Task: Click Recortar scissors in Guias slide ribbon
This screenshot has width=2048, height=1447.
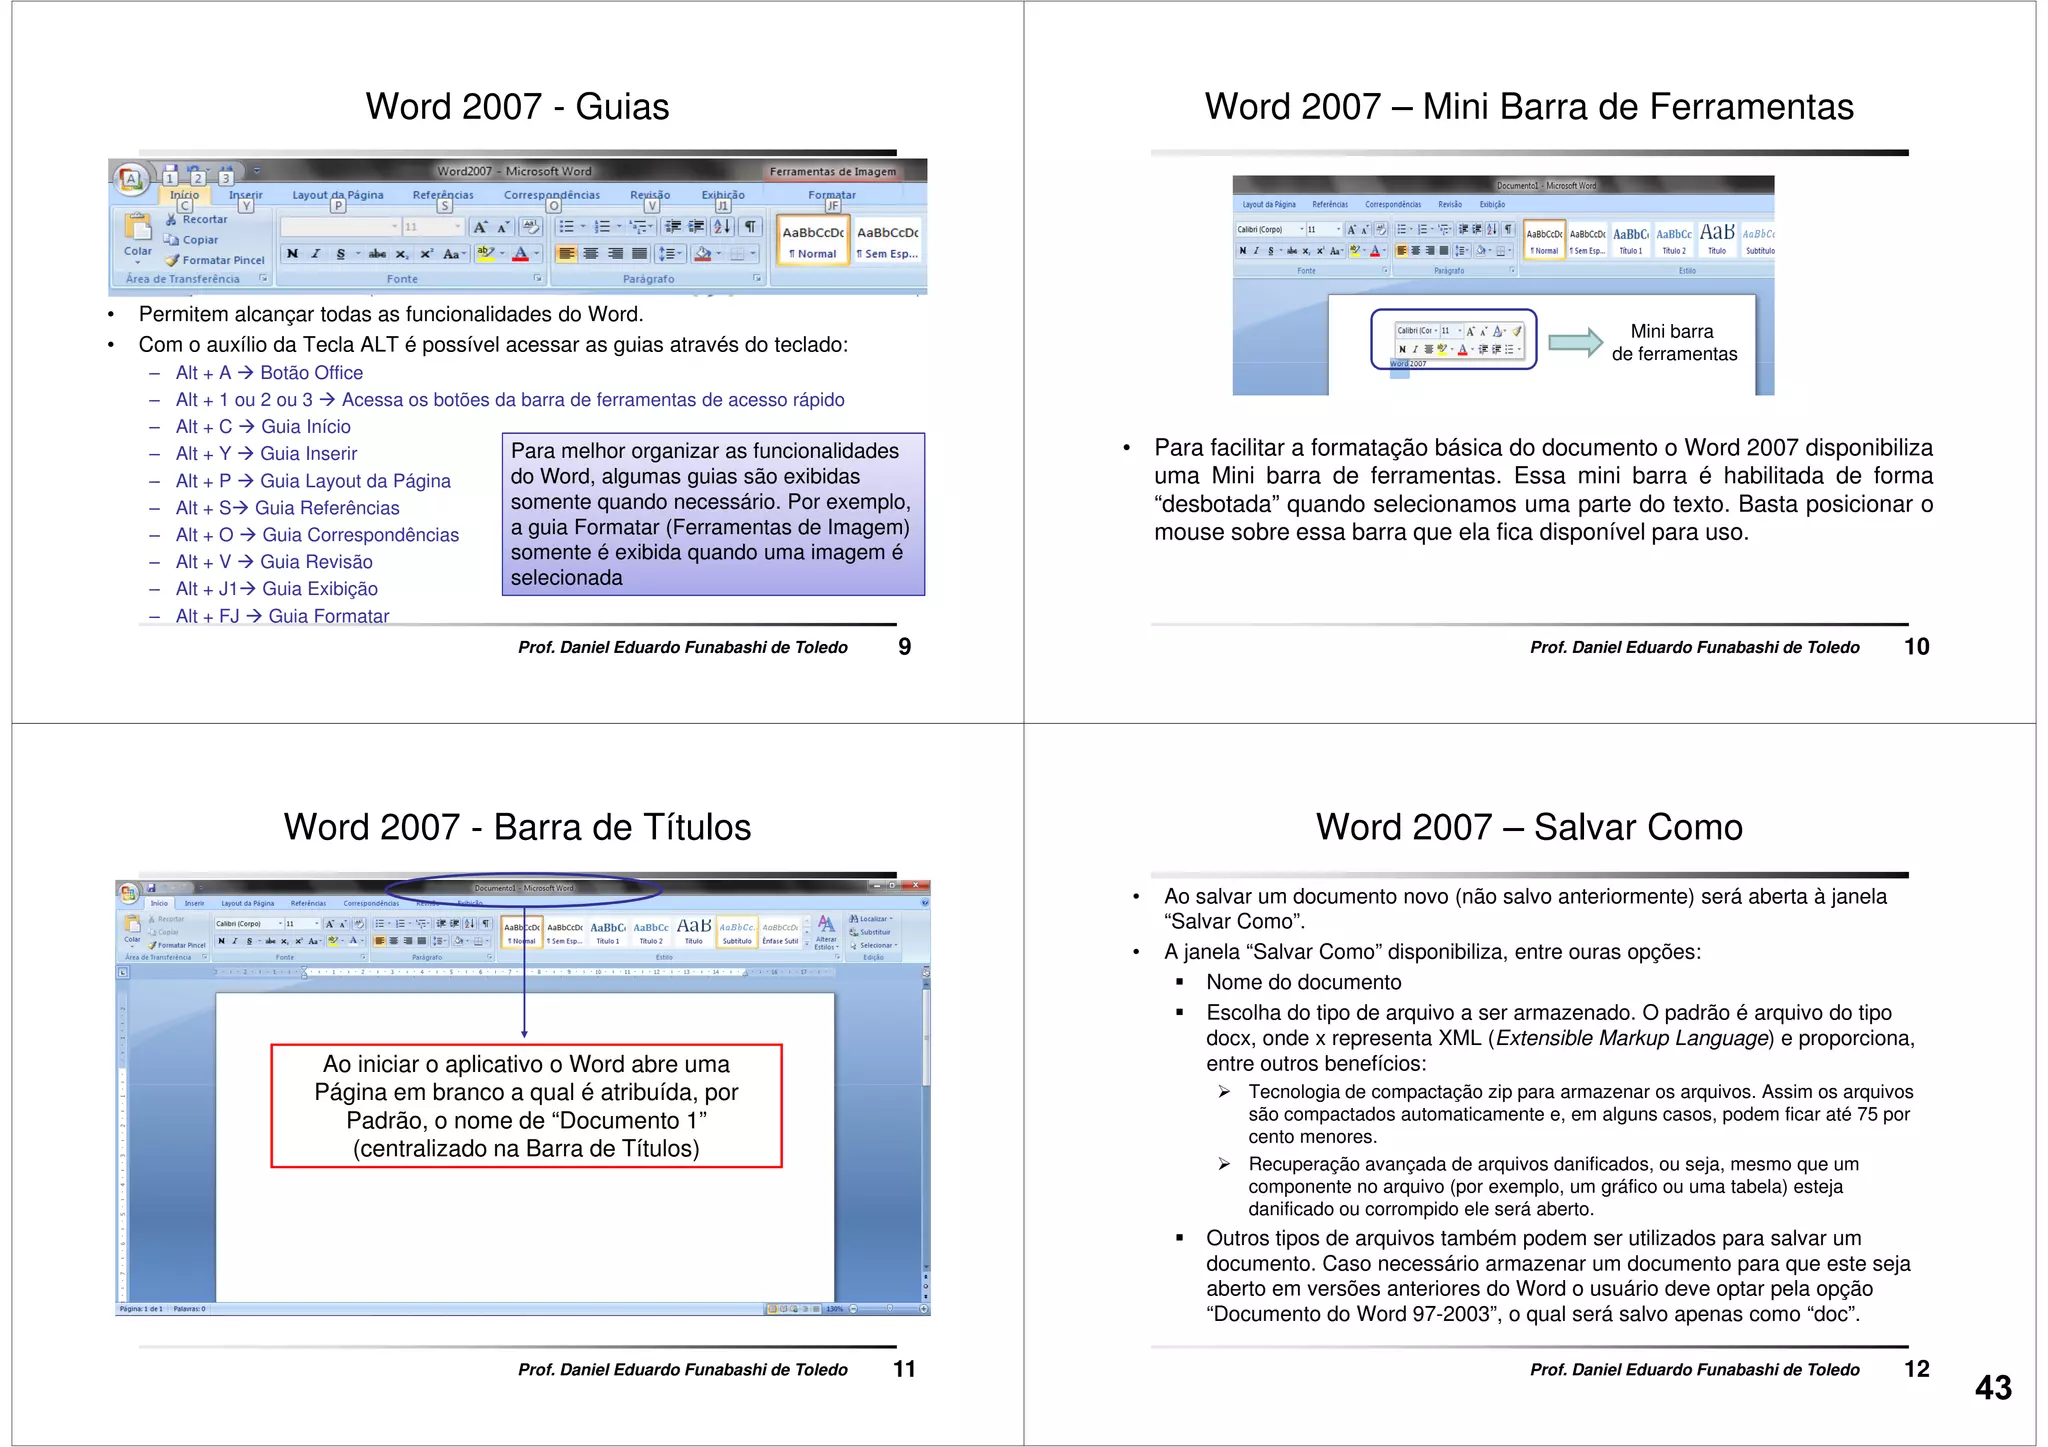Action: click(x=170, y=219)
